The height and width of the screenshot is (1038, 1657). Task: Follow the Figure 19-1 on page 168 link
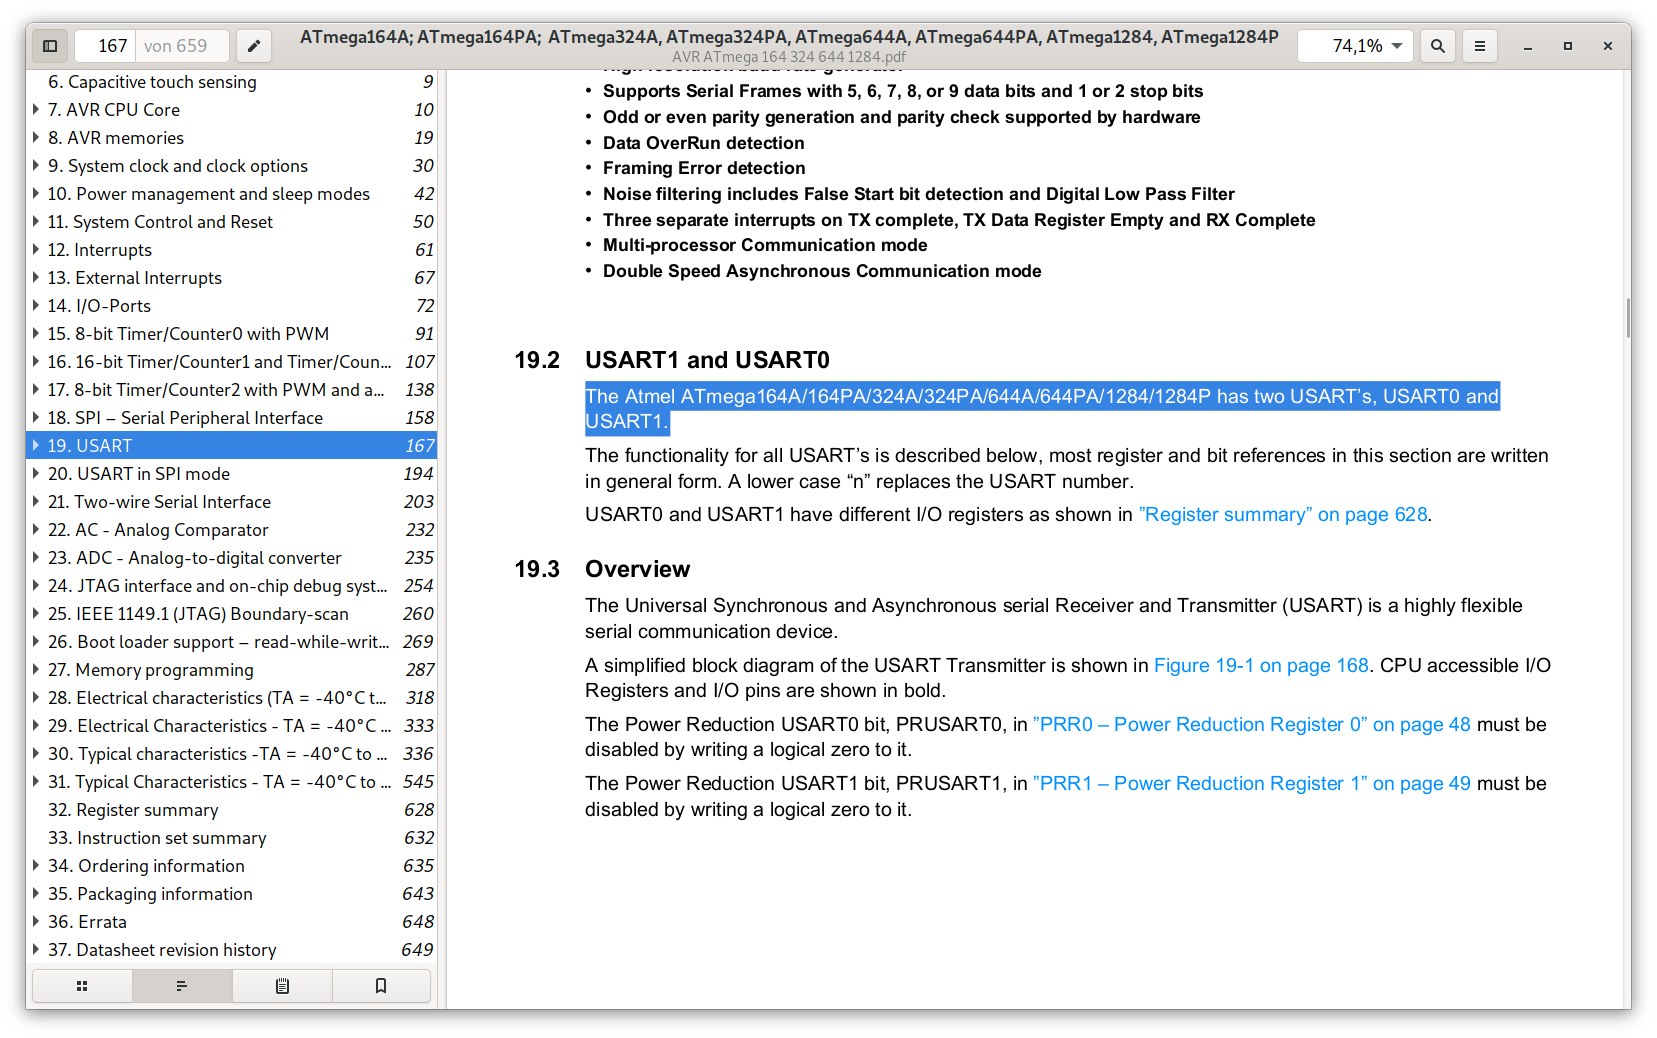pyautogui.click(x=1261, y=666)
